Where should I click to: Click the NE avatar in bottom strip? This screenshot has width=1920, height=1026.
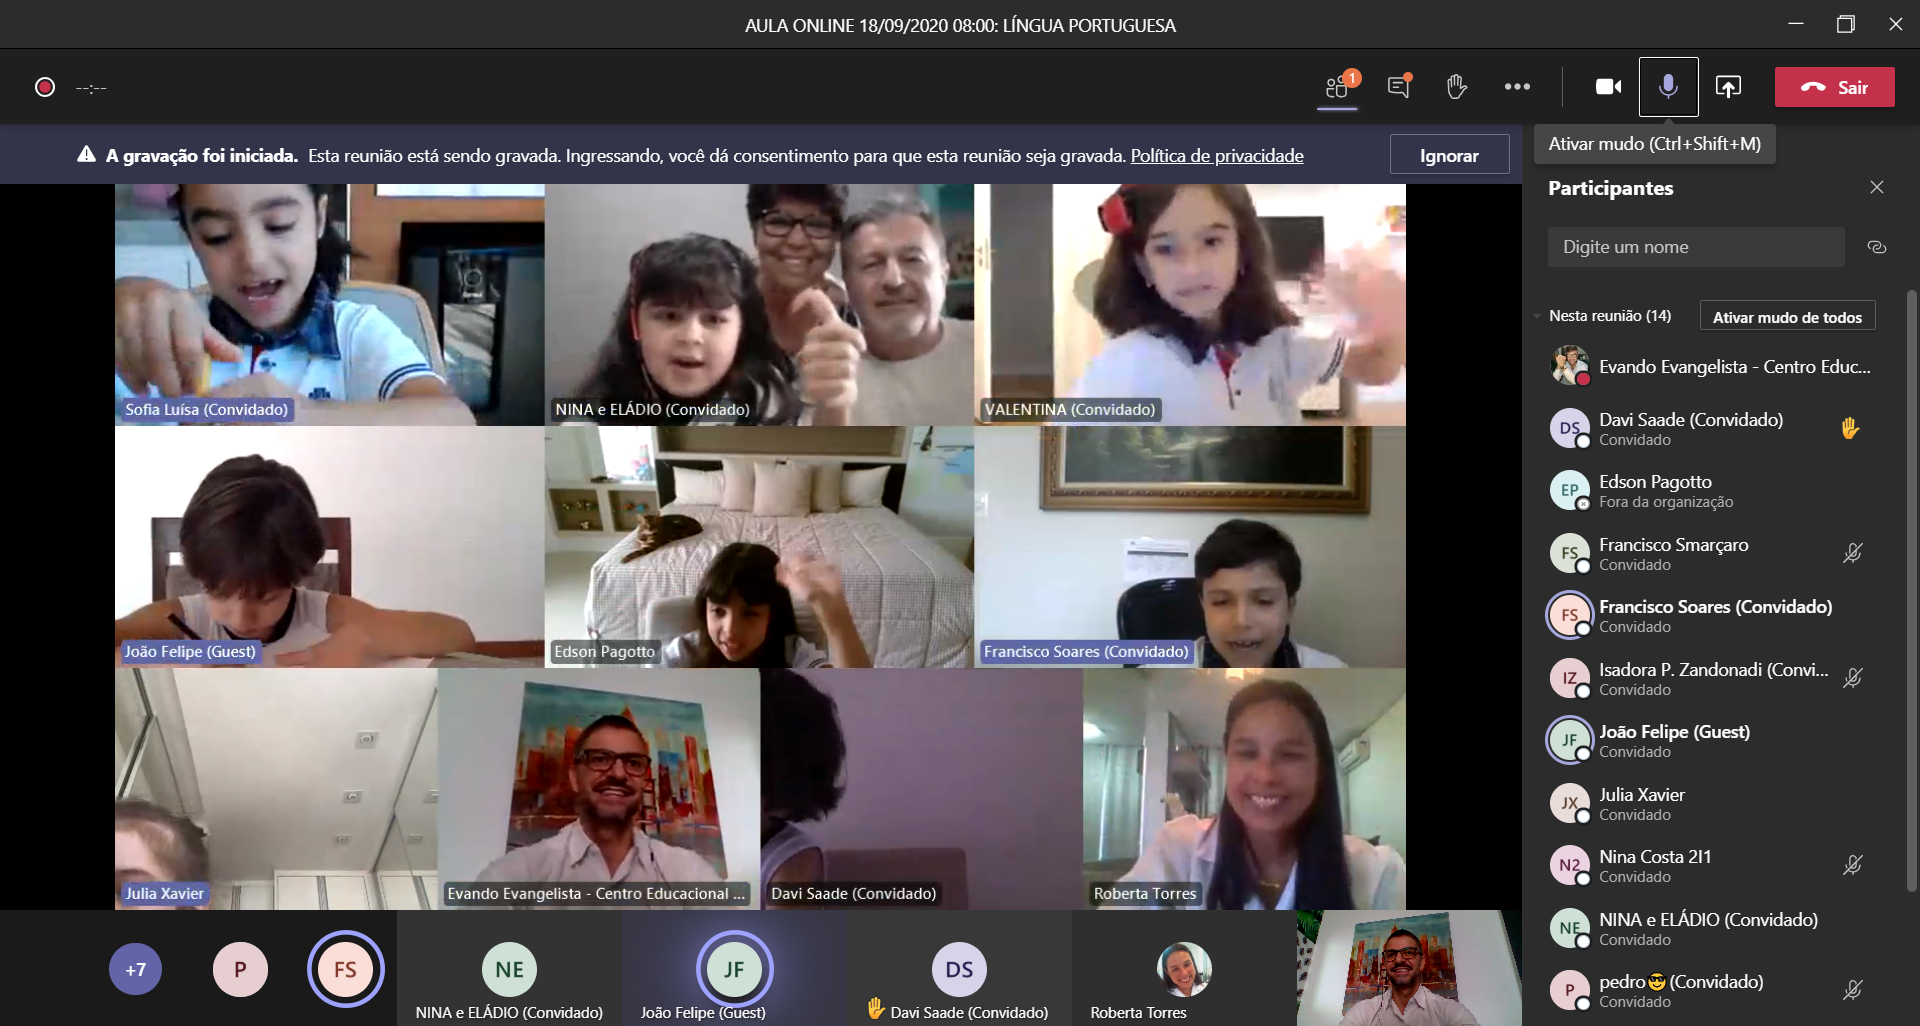pos(509,969)
